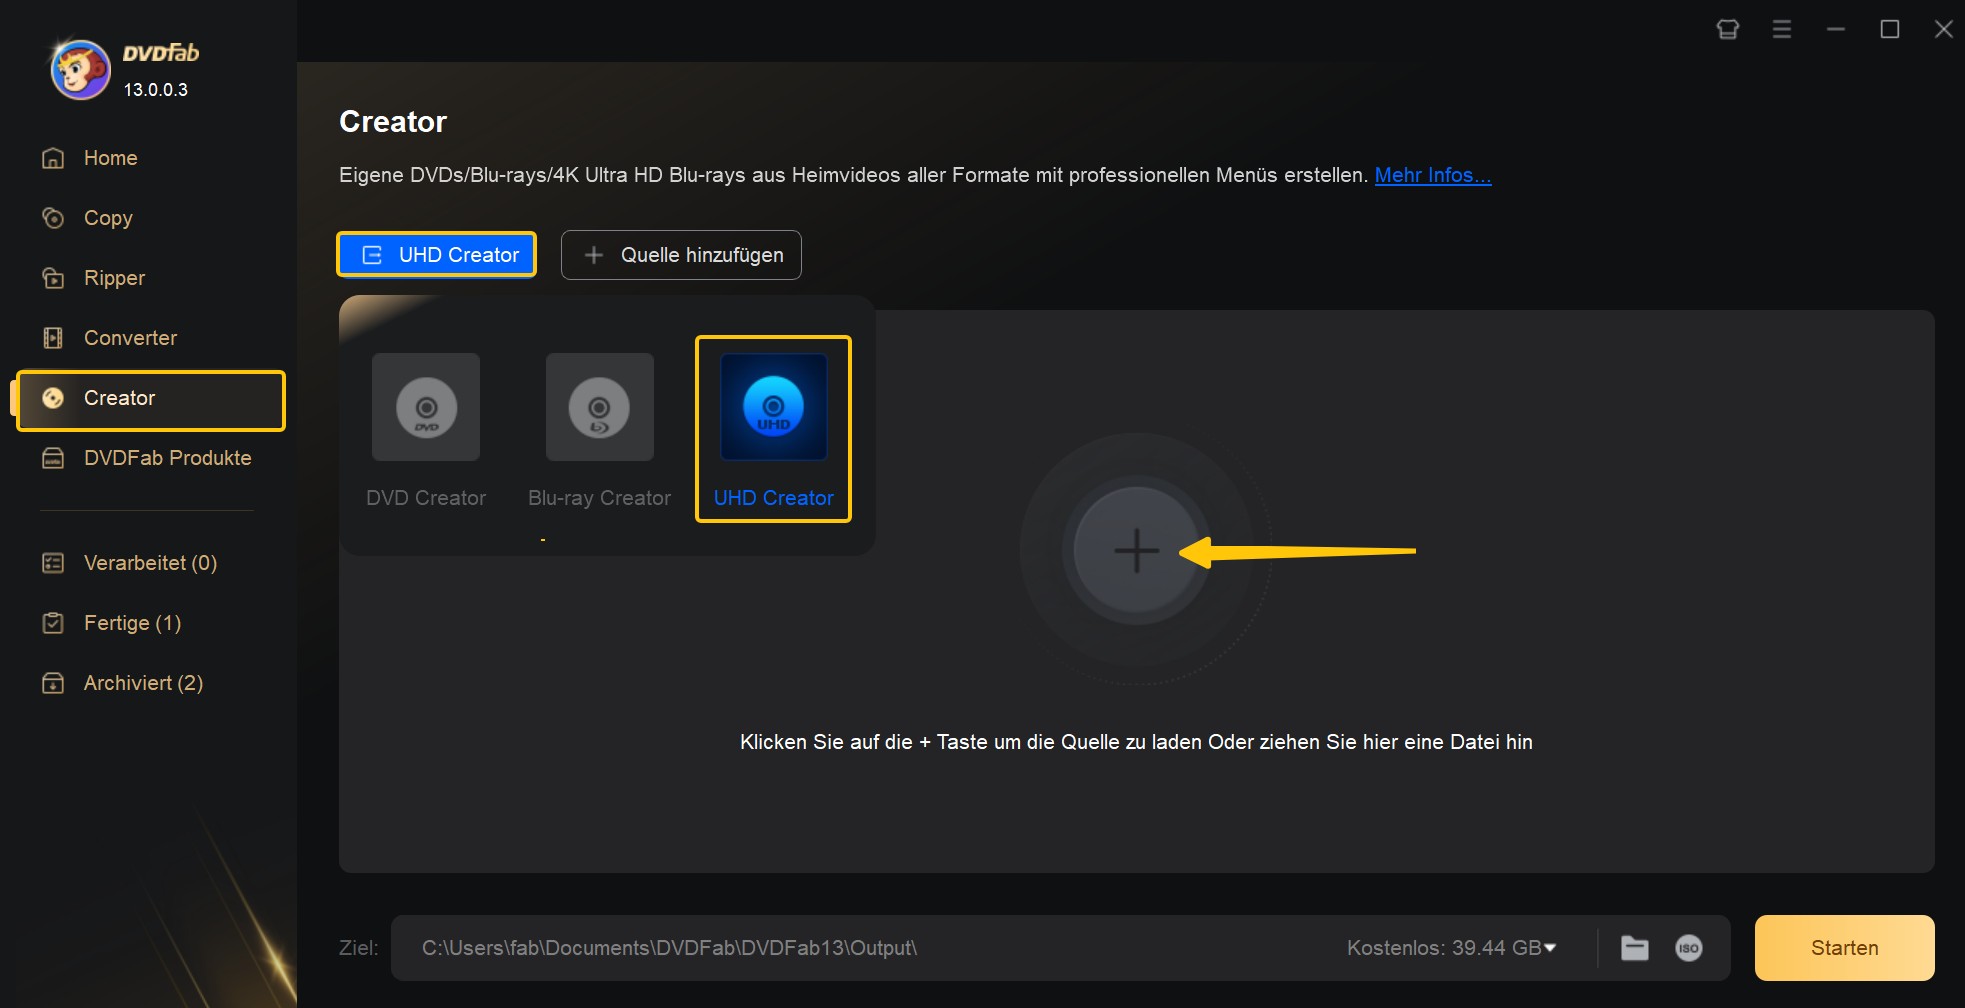This screenshot has width=1965, height=1008.
Task: Click the version number 13.0.0.3
Action: point(156,90)
